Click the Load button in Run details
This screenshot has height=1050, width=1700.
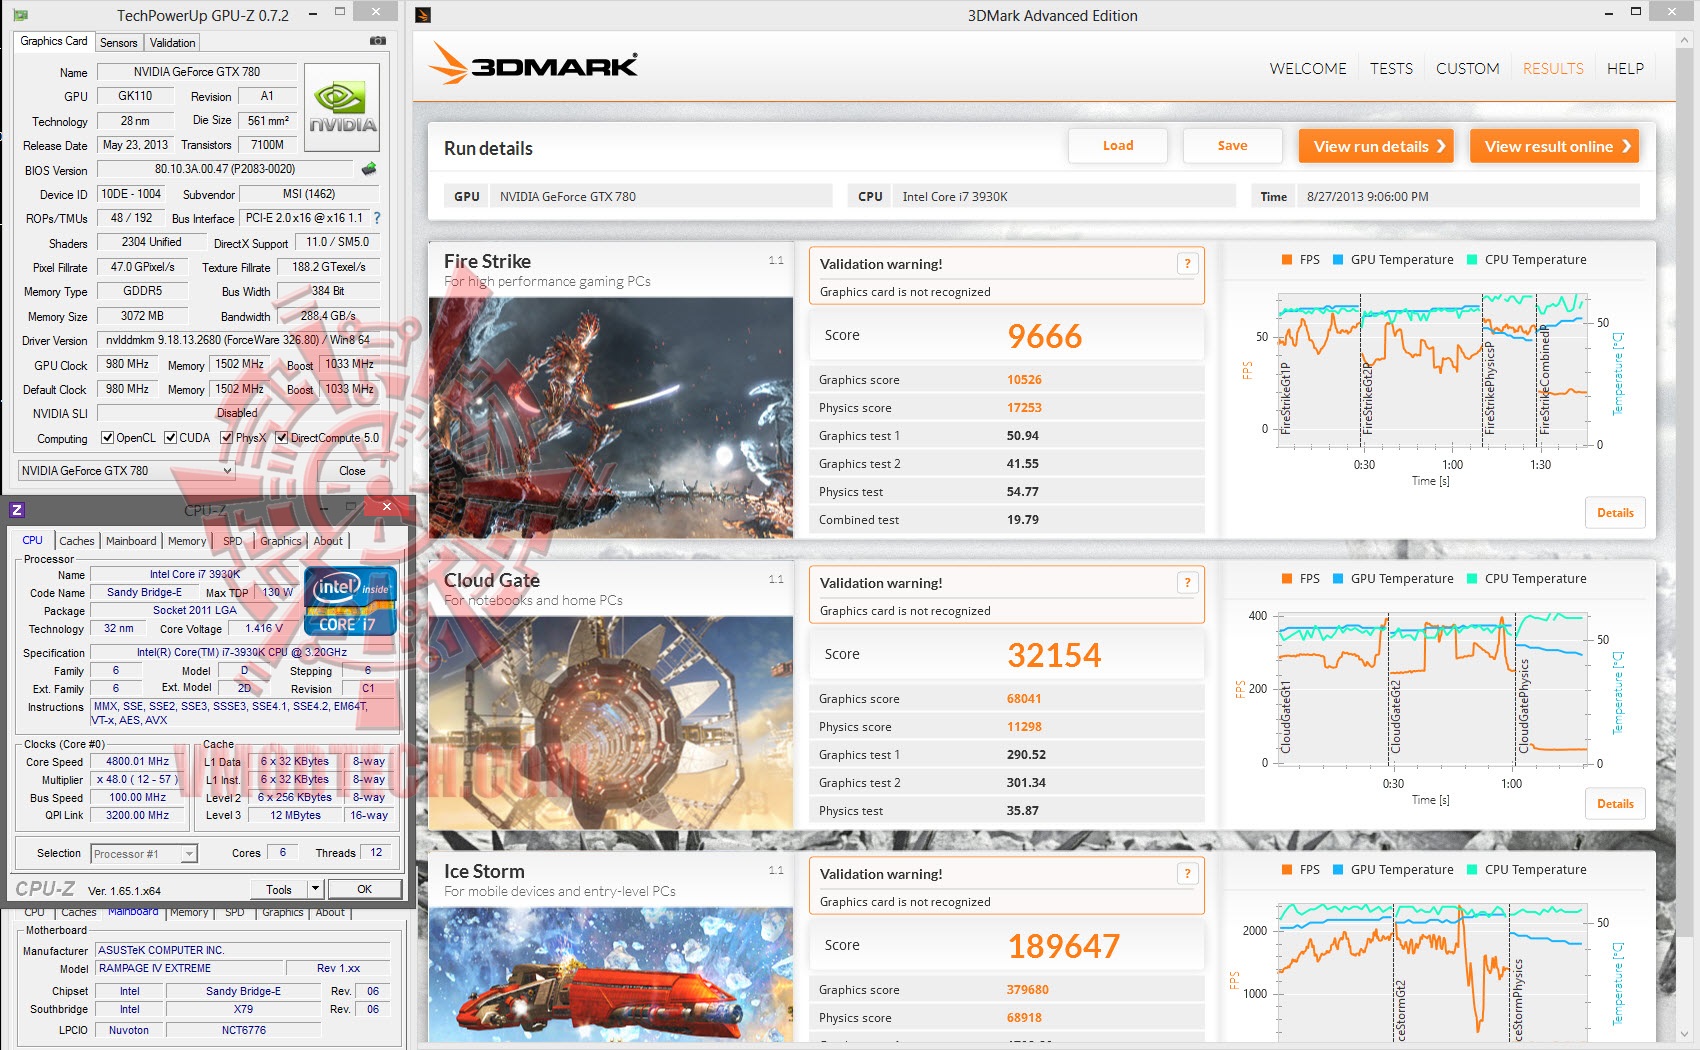click(x=1118, y=146)
